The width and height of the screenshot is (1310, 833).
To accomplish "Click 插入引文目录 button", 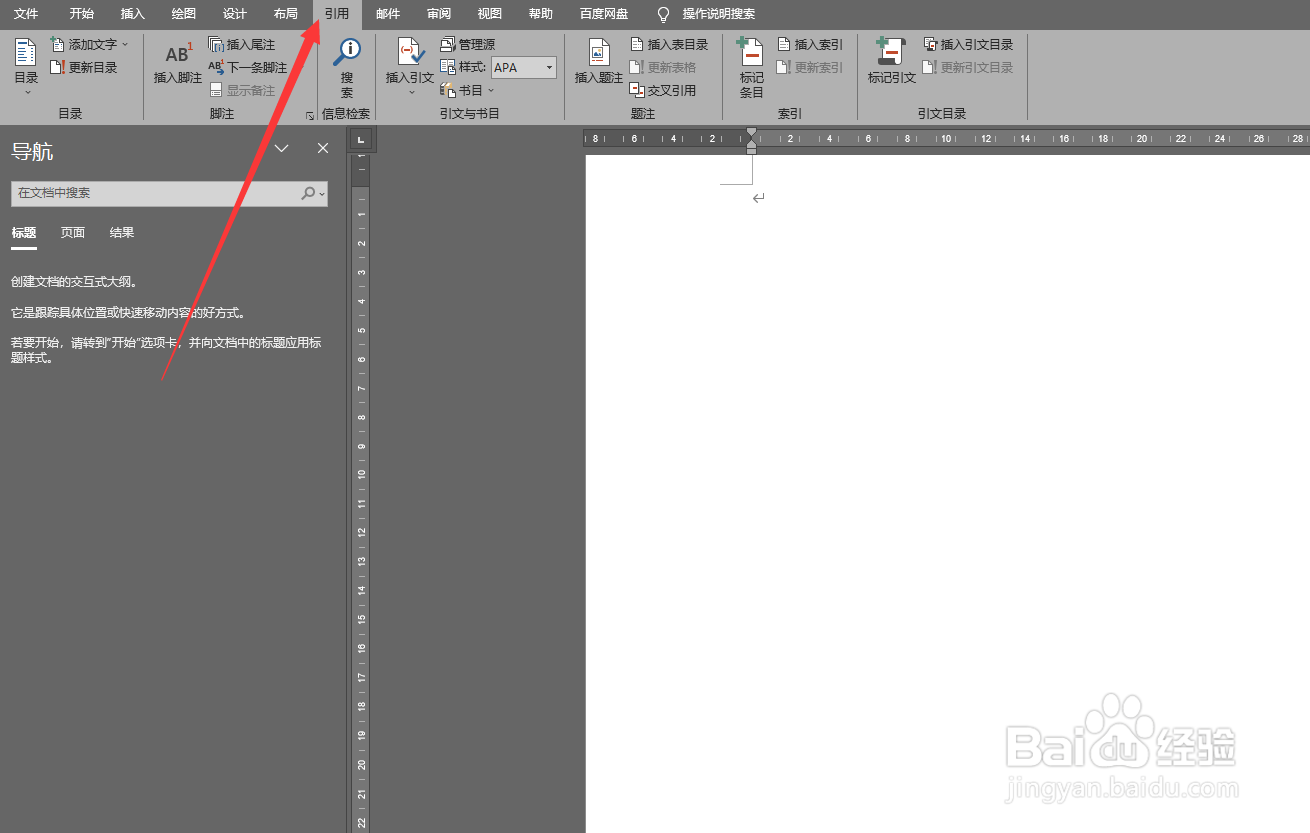I will 968,44.
